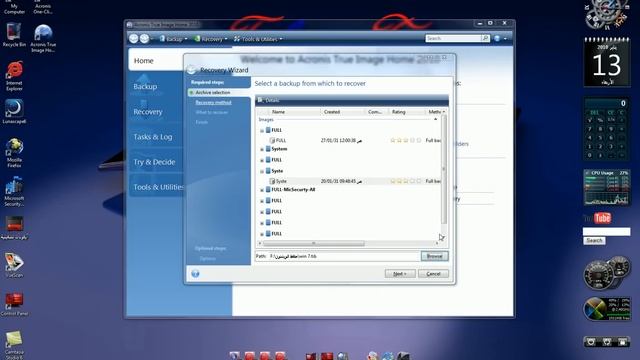Image resolution: width=640 pixels, height=360 pixels.
Task: Click the vertical scrollbar of the backup list
Action: [444, 169]
